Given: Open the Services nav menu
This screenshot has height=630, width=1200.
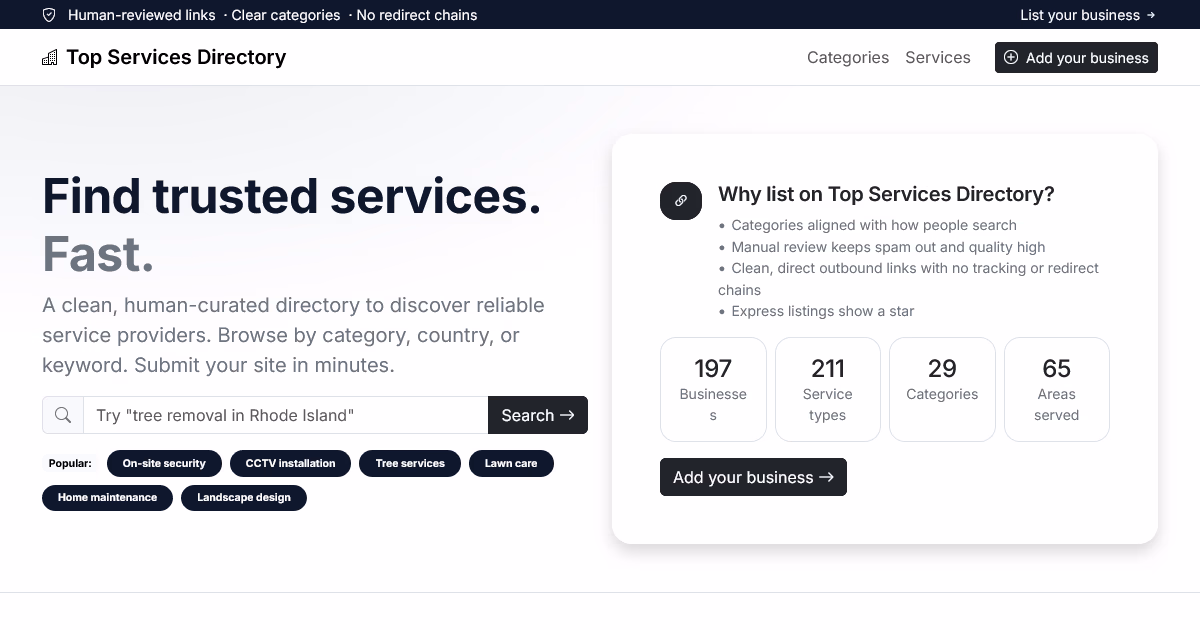Looking at the screenshot, I should (937, 58).
